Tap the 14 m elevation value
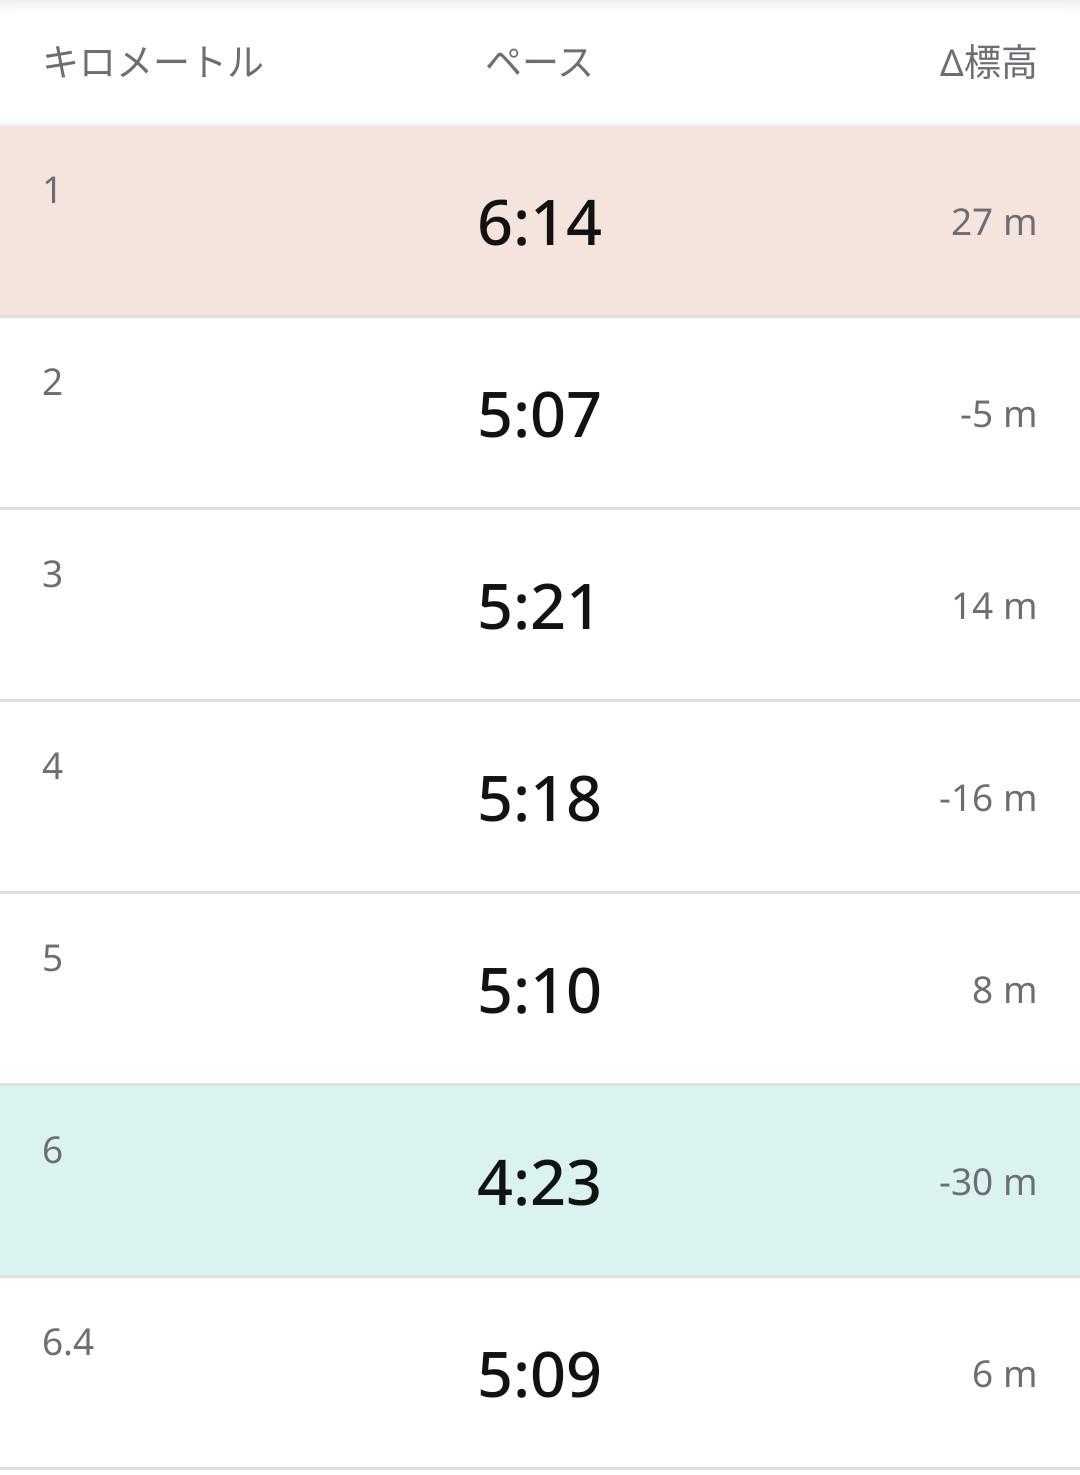Image resolution: width=1080 pixels, height=1475 pixels. click(x=993, y=606)
